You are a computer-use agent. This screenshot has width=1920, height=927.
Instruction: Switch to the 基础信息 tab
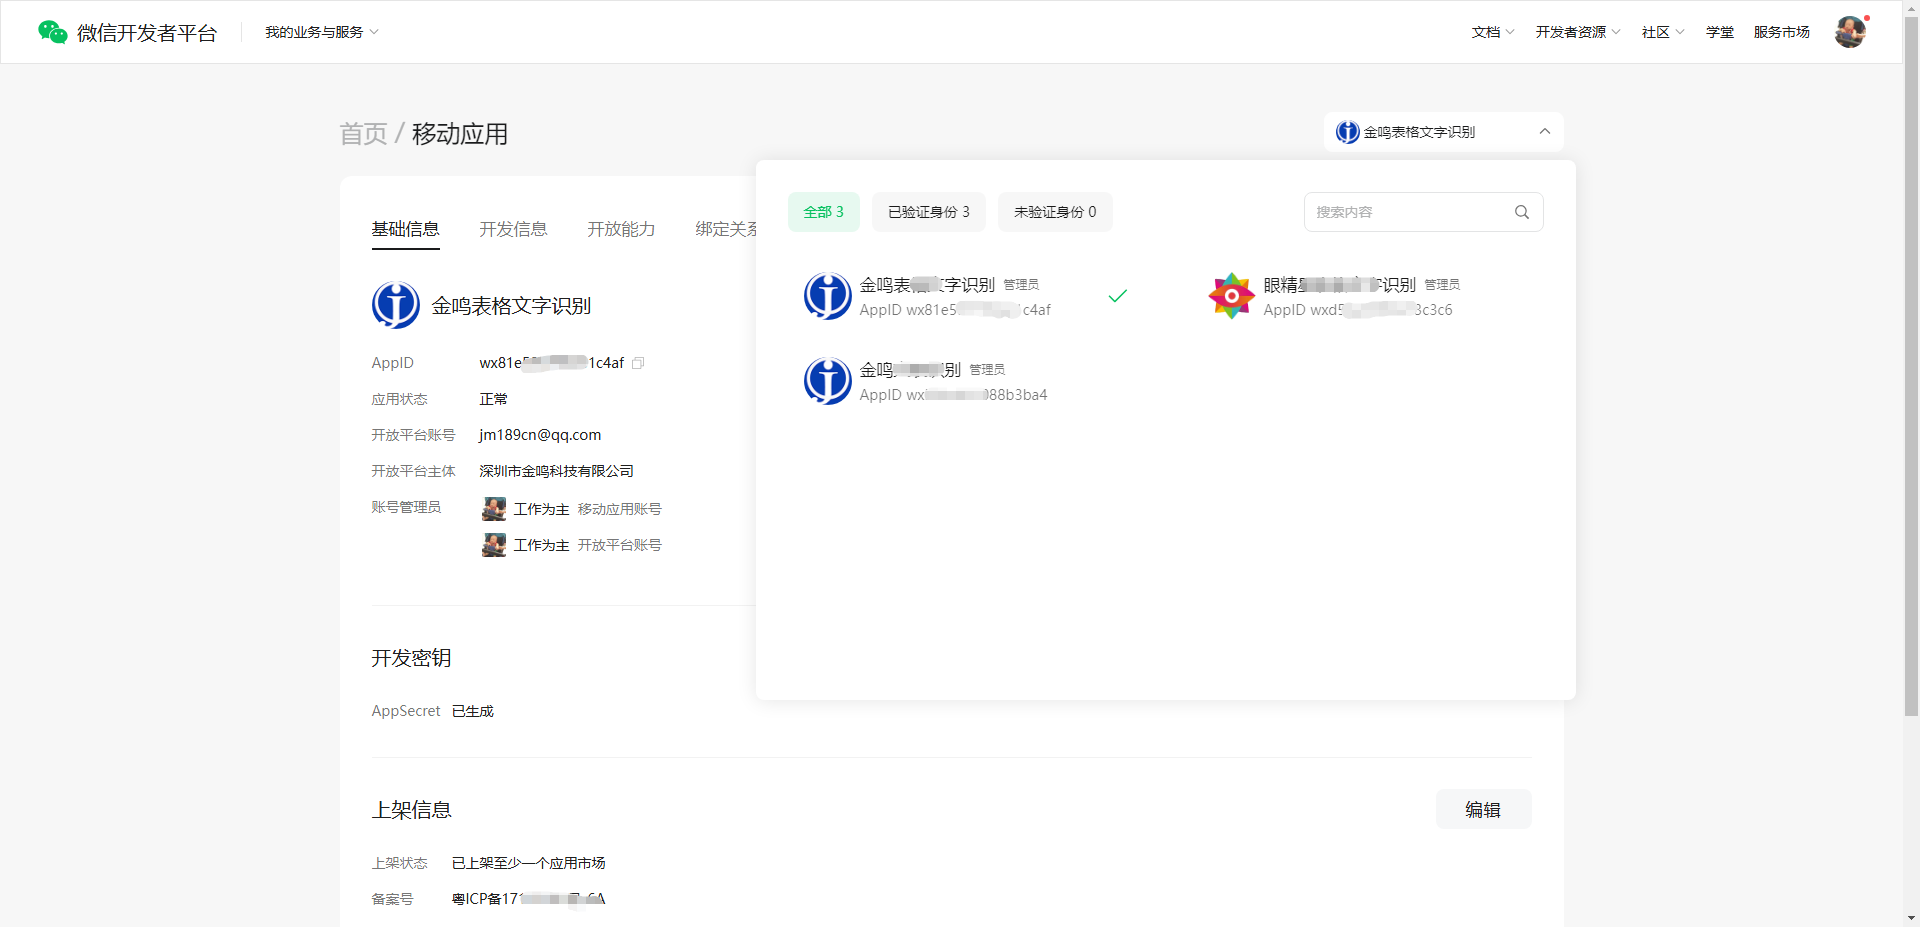406,229
